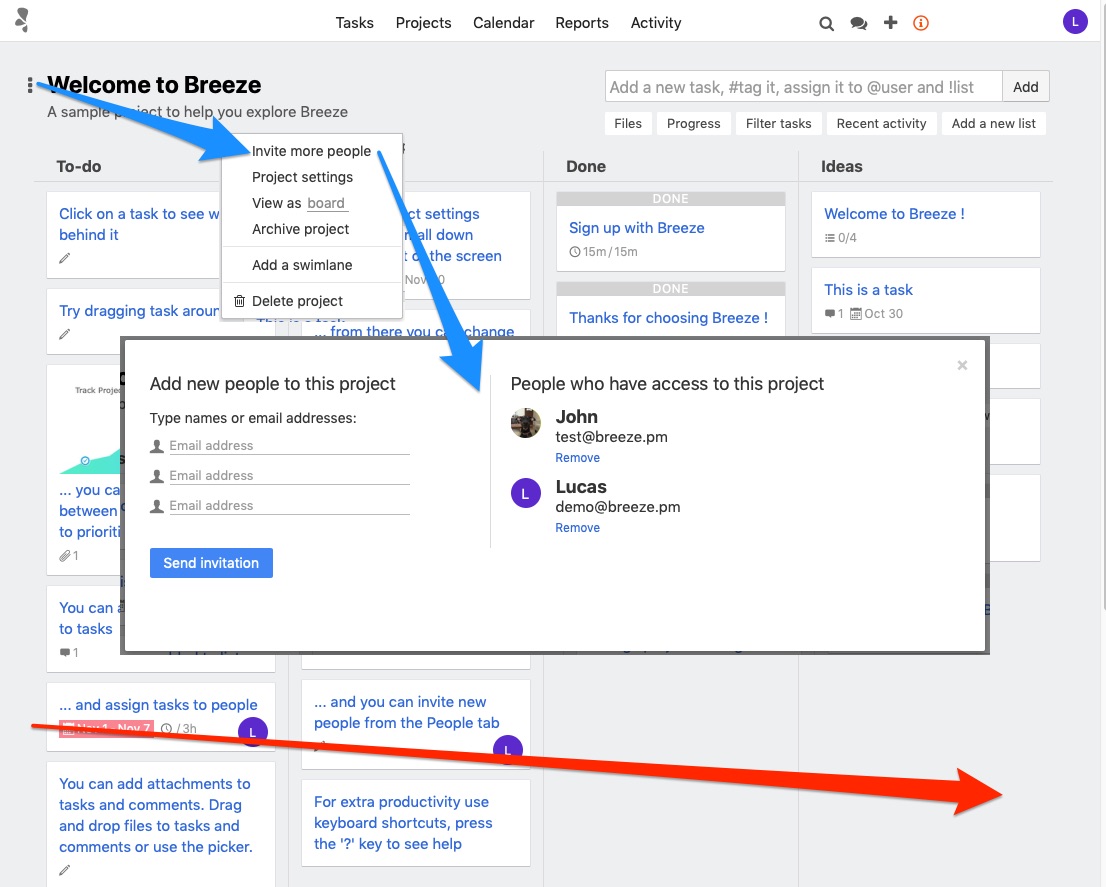Focus the second Email address field

(x=289, y=475)
